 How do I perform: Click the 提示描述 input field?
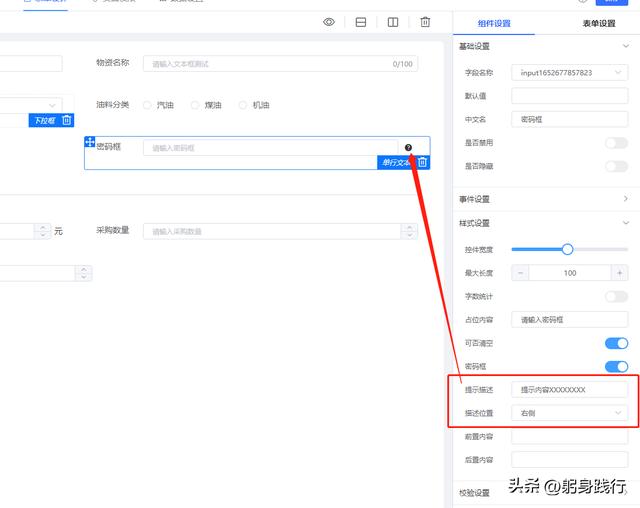pyautogui.click(x=569, y=390)
